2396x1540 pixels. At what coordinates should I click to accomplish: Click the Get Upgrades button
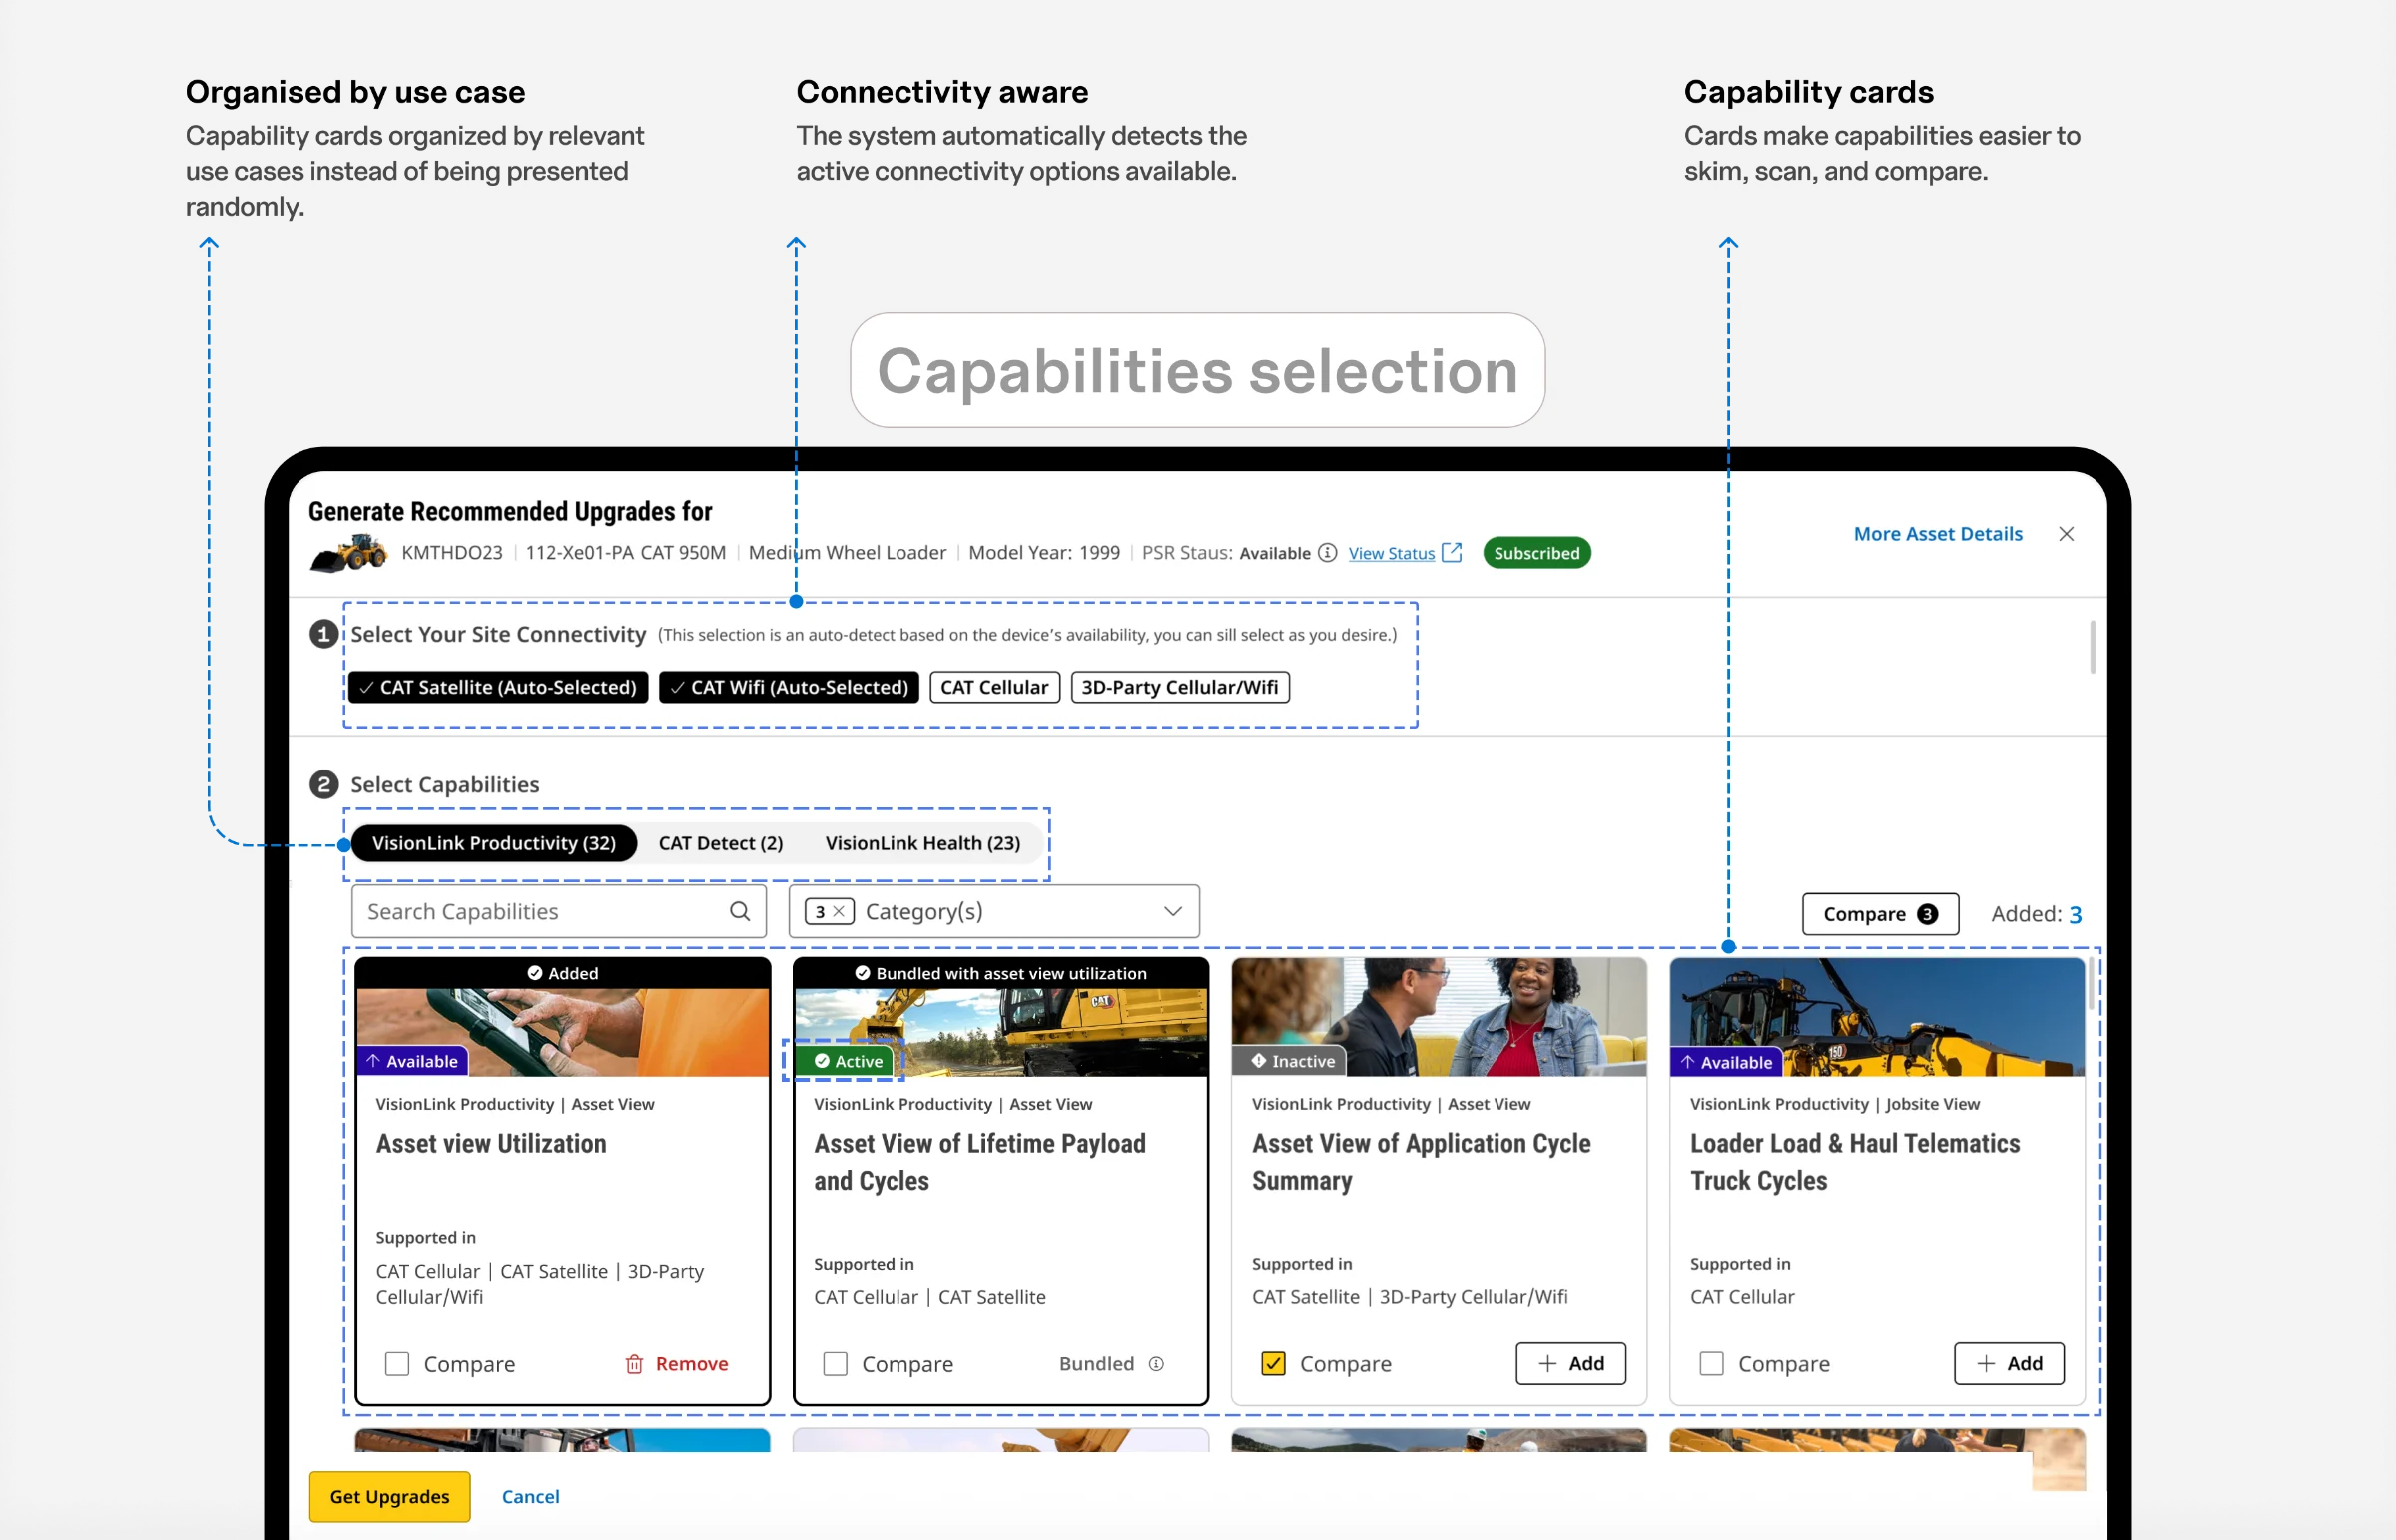click(389, 1496)
